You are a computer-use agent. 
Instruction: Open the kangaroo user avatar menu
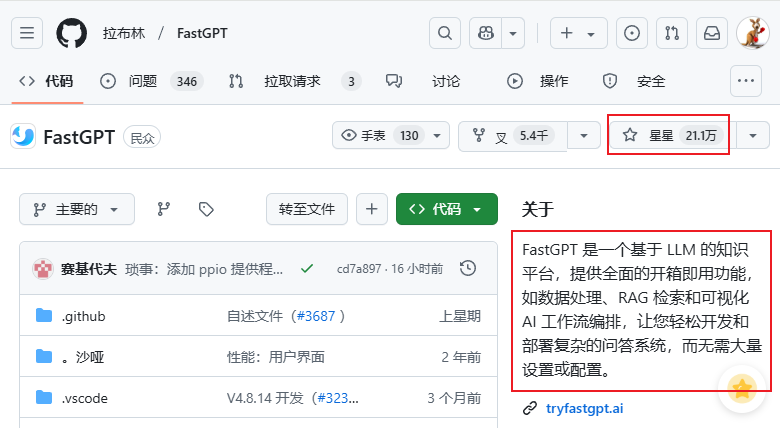tap(753, 33)
